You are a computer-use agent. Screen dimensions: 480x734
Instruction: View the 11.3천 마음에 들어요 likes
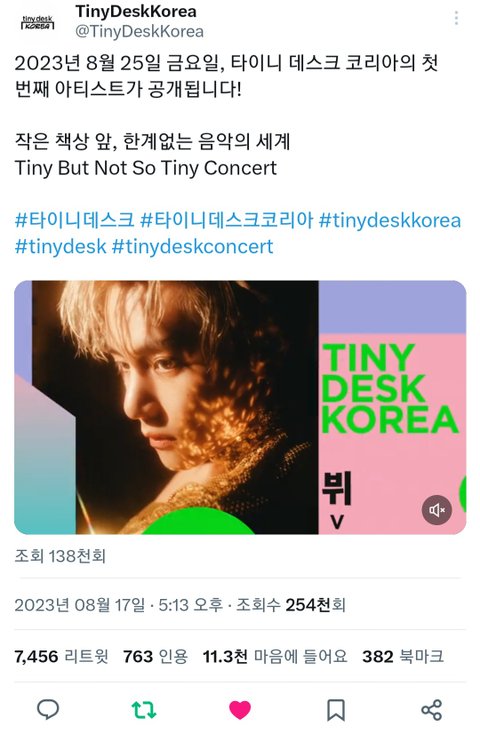(x=275, y=656)
